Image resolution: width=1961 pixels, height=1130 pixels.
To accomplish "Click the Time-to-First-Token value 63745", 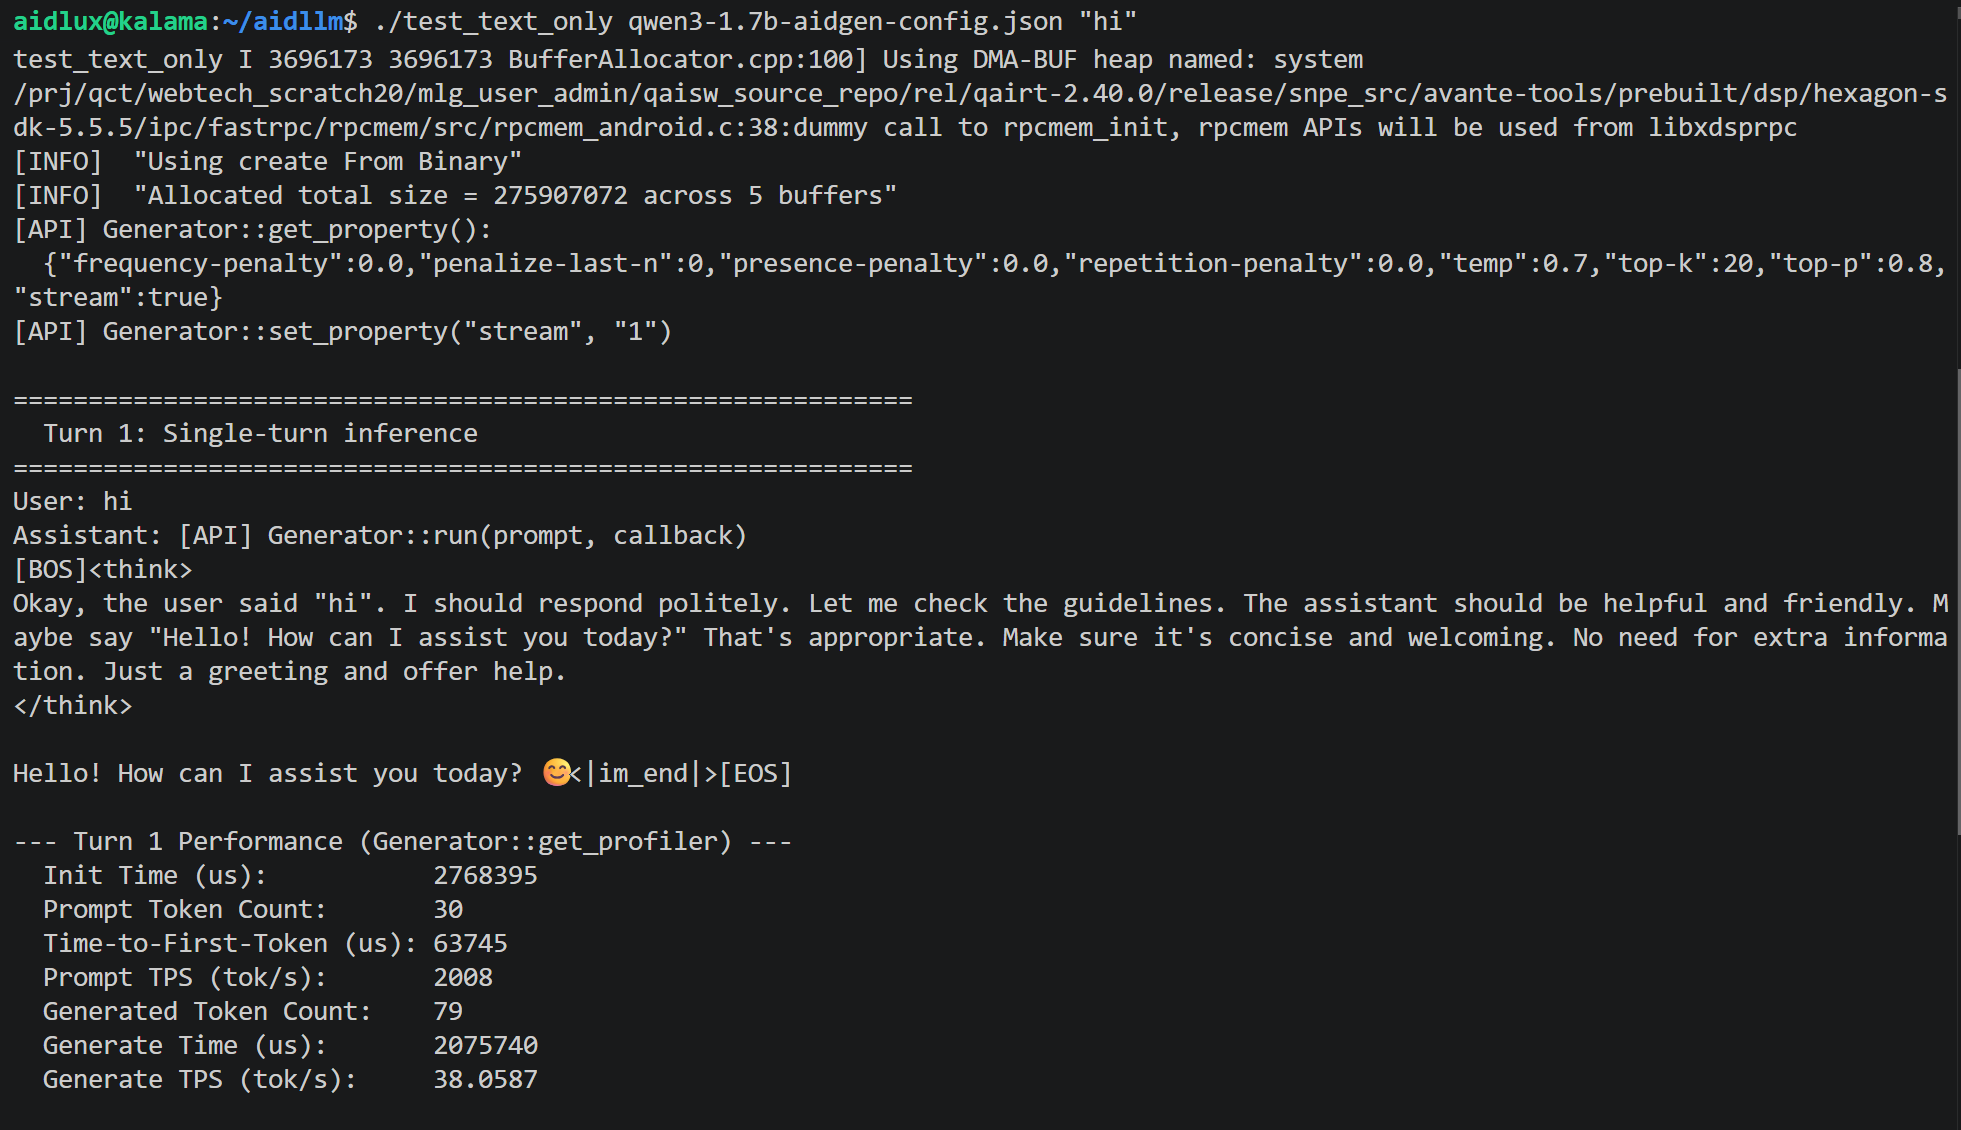I will click(x=470, y=943).
